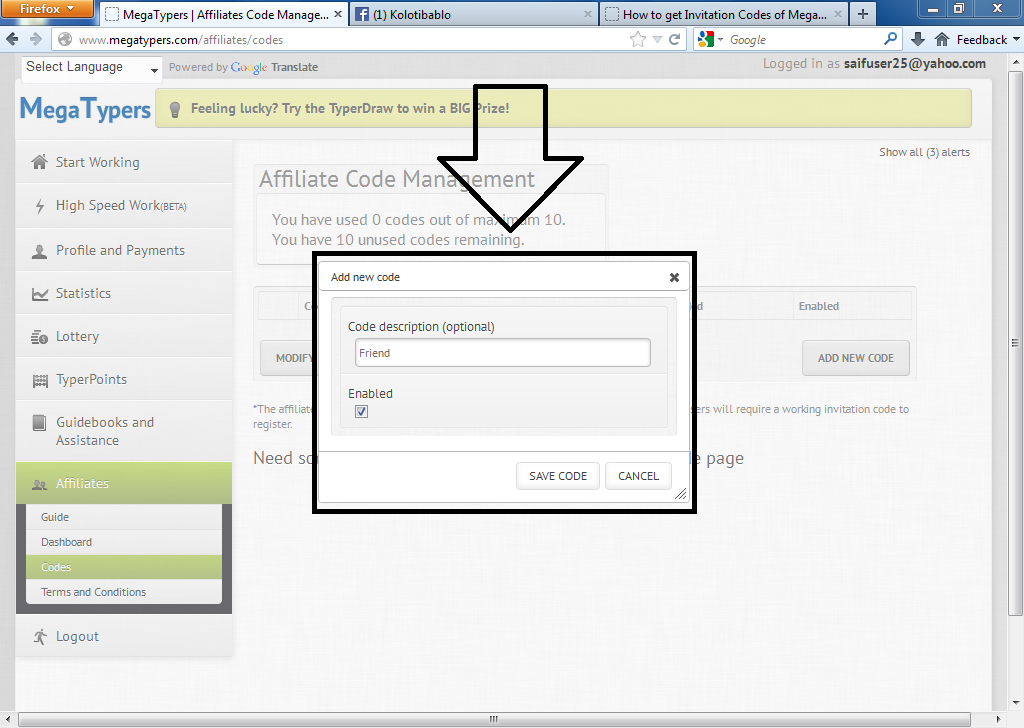Image resolution: width=1024 pixels, height=728 pixels.
Task: Close the Add new code dialog
Action: pyautogui.click(x=675, y=277)
